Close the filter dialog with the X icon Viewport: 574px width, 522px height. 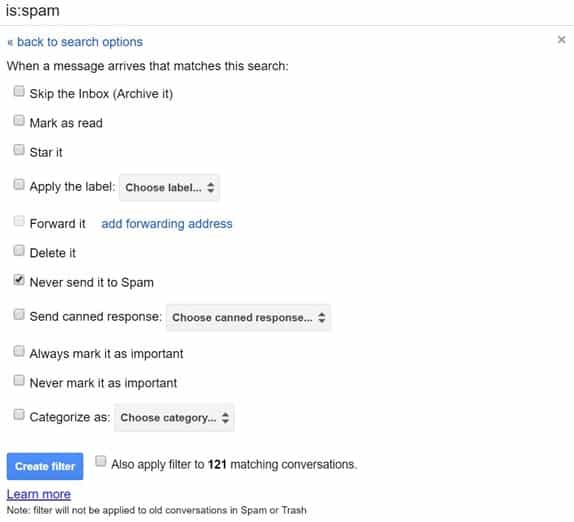[561, 40]
